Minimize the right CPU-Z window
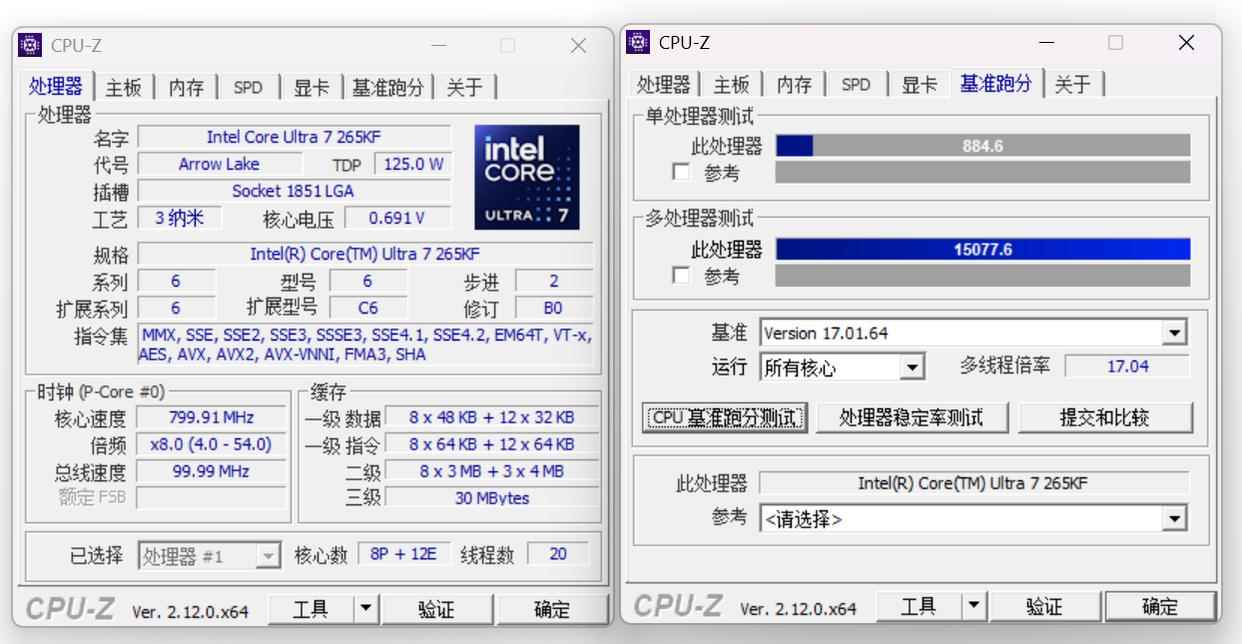The width and height of the screenshot is (1242, 644). (1047, 43)
